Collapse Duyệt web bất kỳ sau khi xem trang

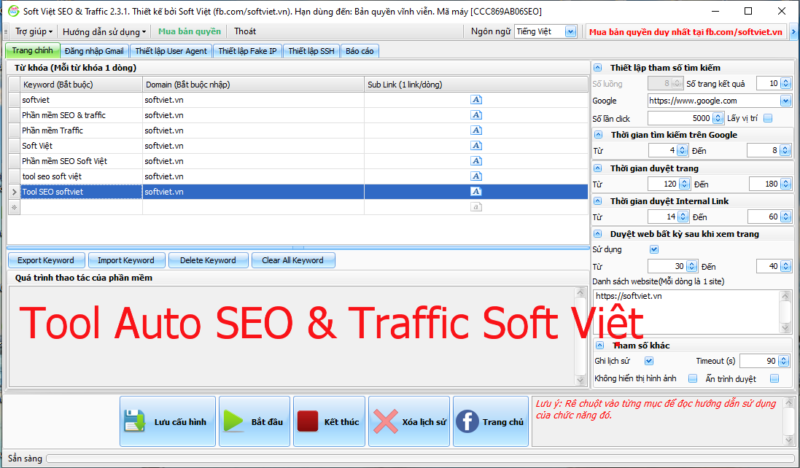pyautogui.click(x=598, y=234)
